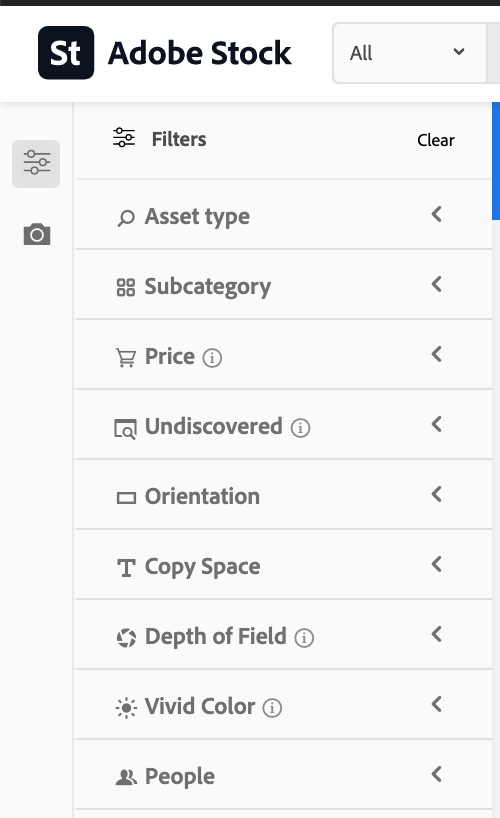Clear all applied filters
This screenshot has height=818, width=500.
[x=436, y=140]
